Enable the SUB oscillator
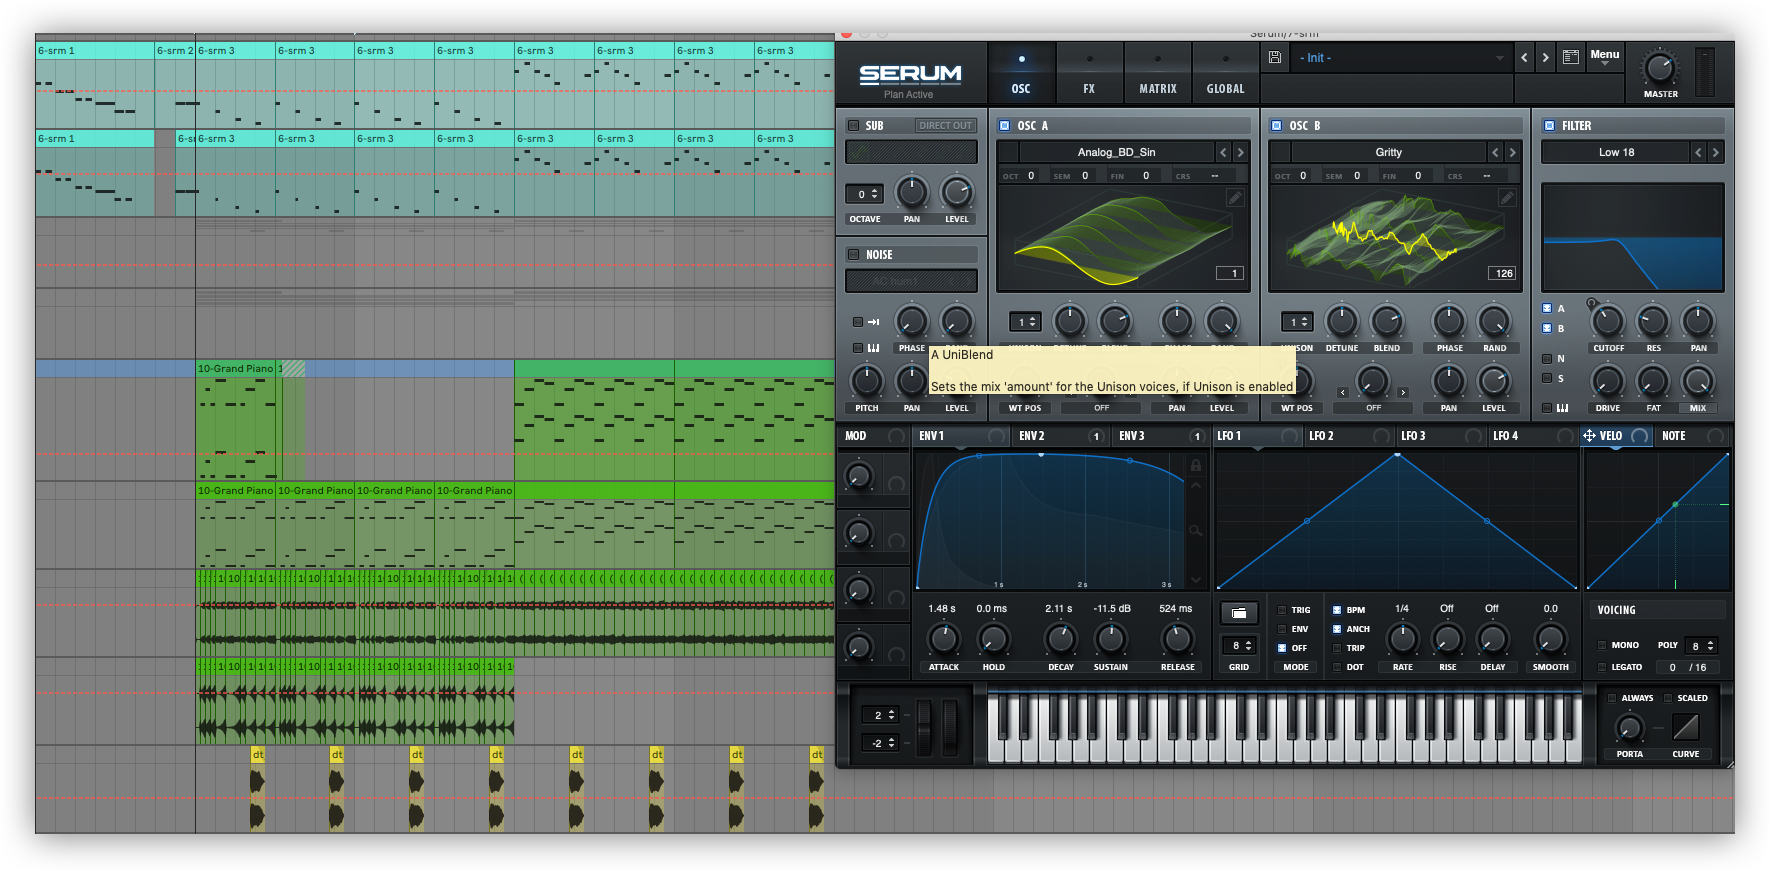This screenshot has height=871, width=1770. pyautogui.click(x=853, y=126)
